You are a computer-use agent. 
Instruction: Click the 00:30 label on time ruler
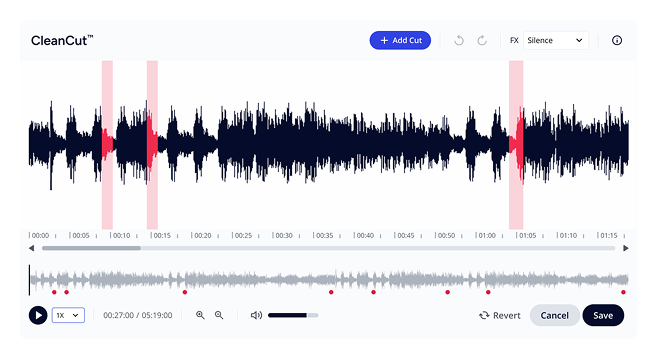[x=284, y=236]
